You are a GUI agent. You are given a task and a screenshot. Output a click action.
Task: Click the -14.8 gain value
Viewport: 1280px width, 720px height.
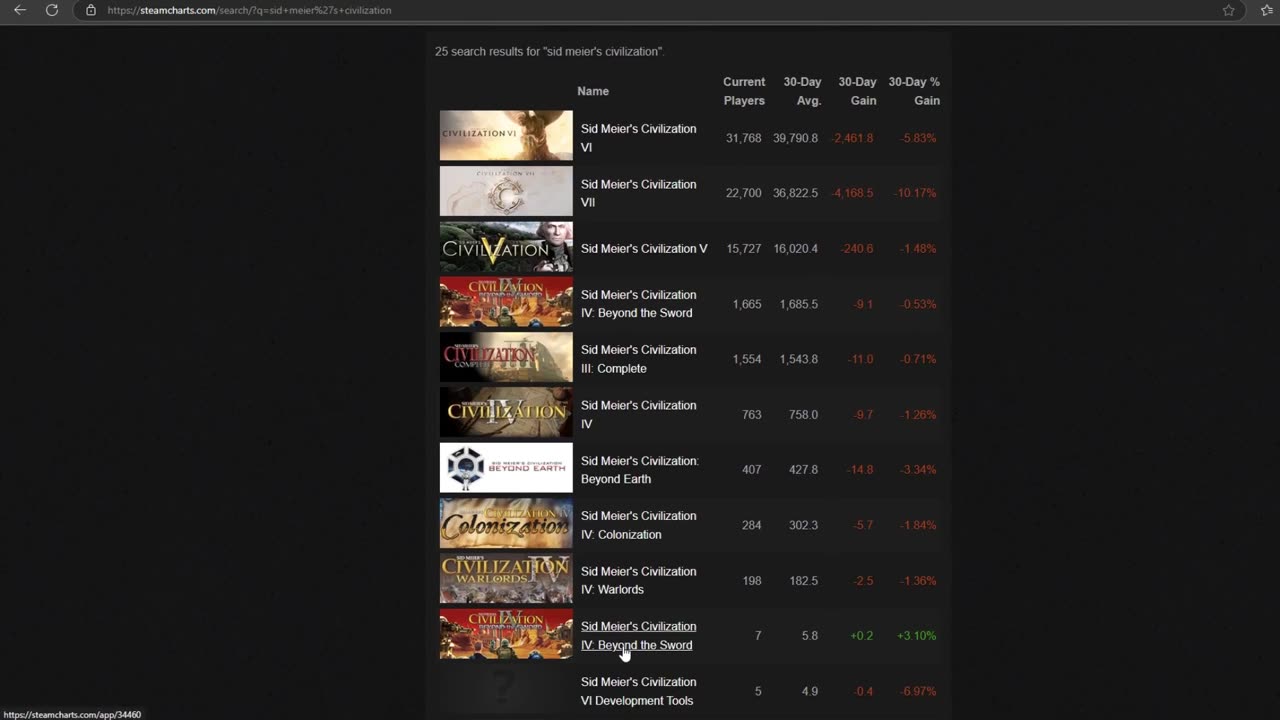pos(860,470)
